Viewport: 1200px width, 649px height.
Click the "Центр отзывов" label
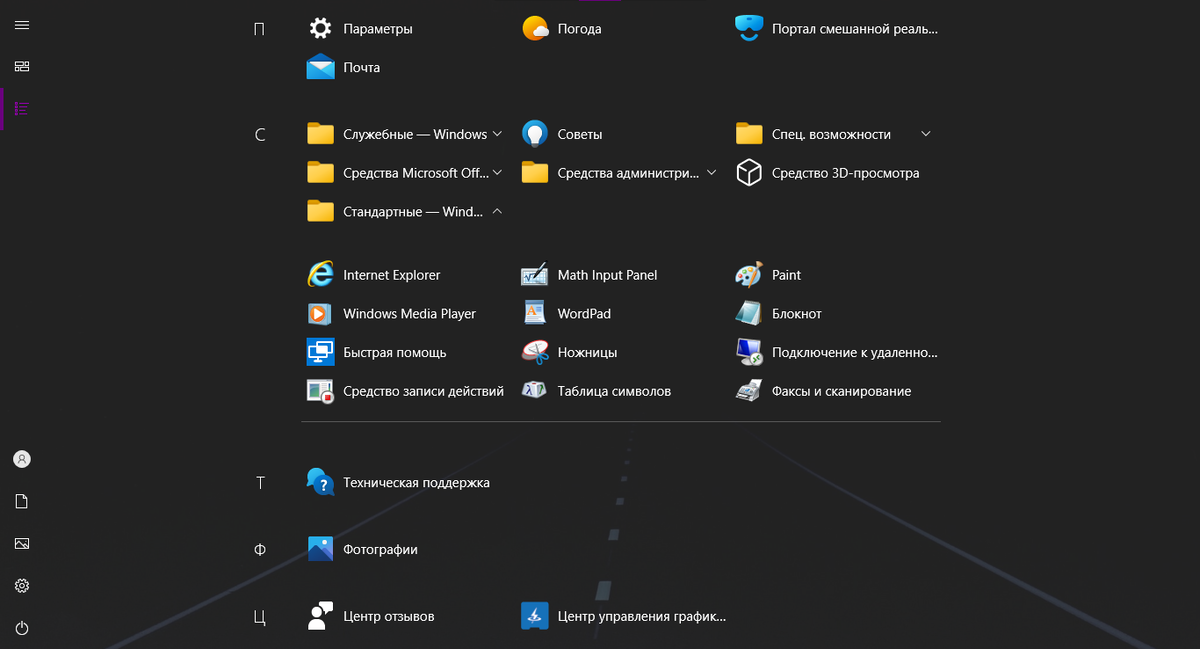[x=389, y=616]
